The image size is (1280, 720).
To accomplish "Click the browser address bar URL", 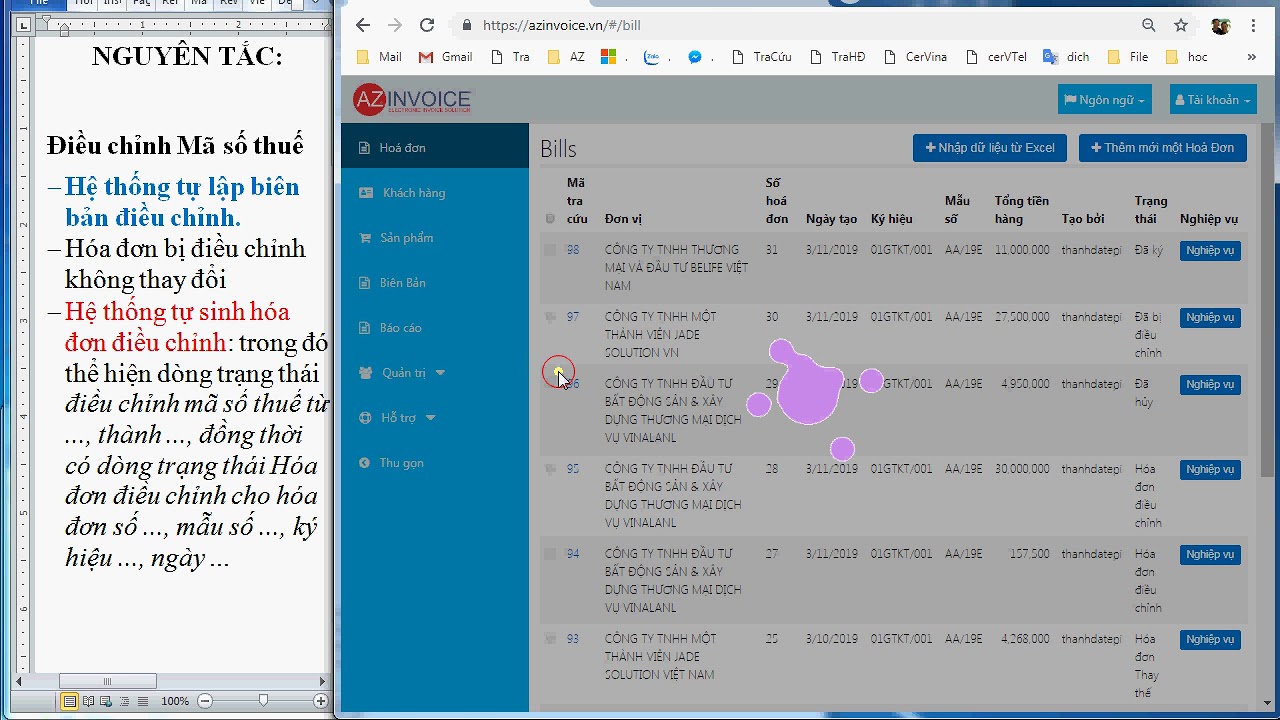I will [x=562, y=25].
